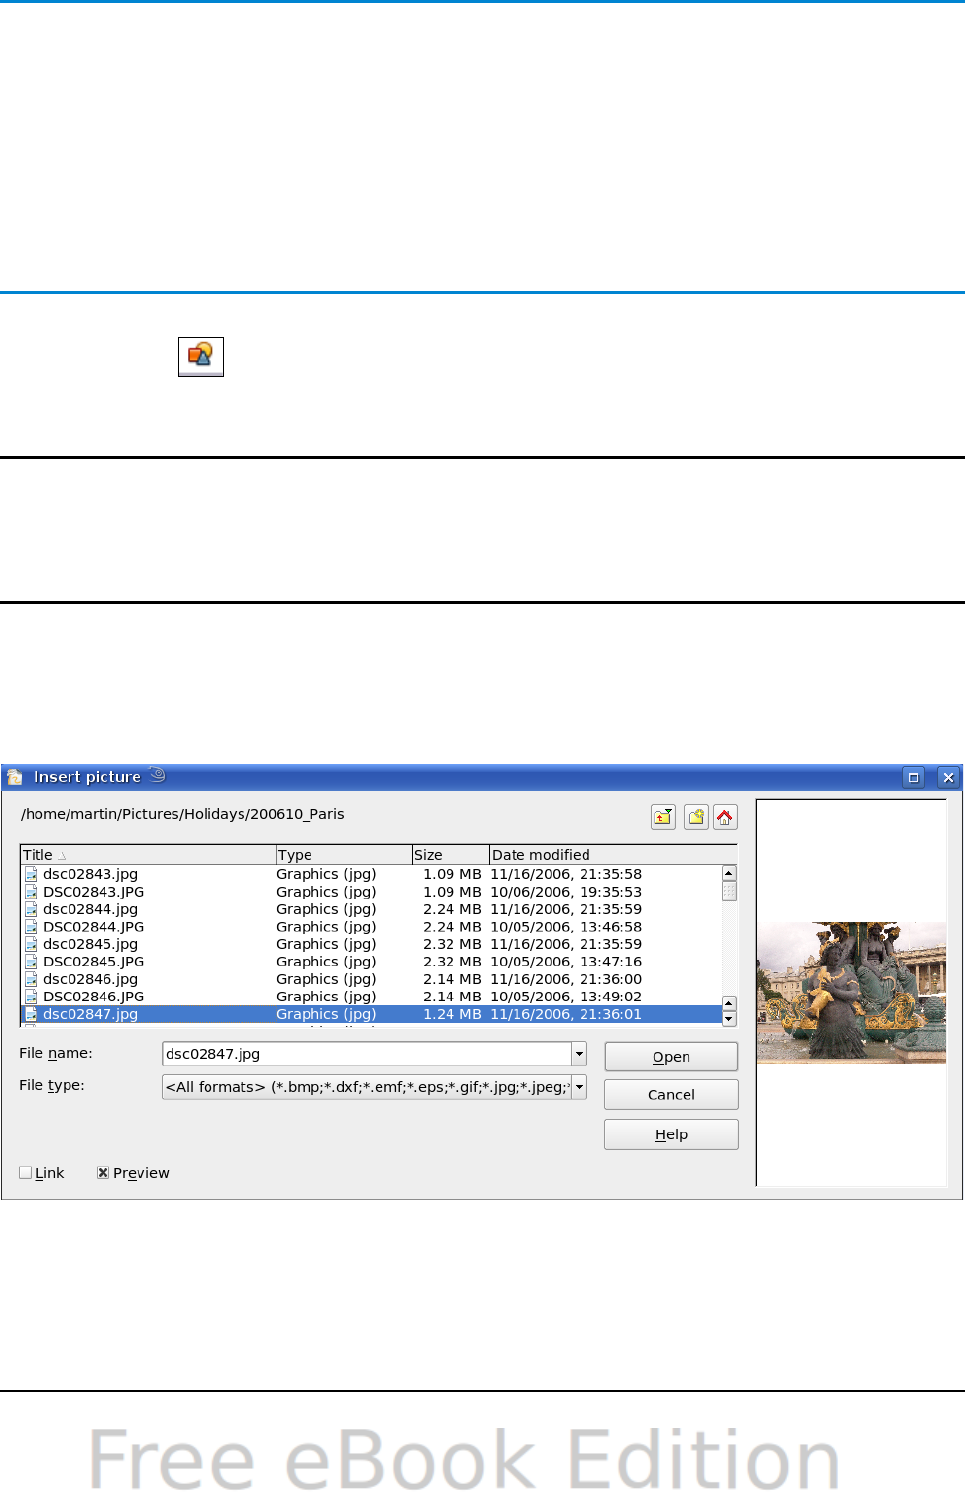Open the File name dropdown arrow
The image size is (965, 1493).
click(579, 1054)
